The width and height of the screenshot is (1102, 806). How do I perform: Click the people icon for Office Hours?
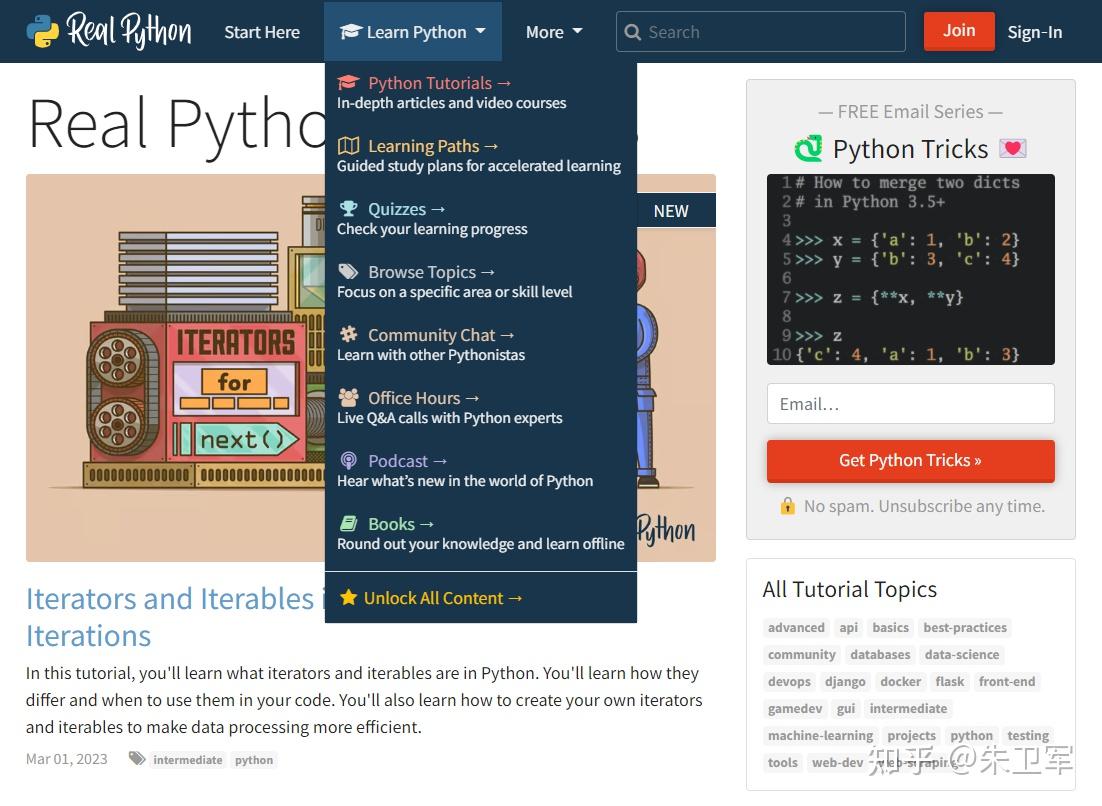(350, 397)
